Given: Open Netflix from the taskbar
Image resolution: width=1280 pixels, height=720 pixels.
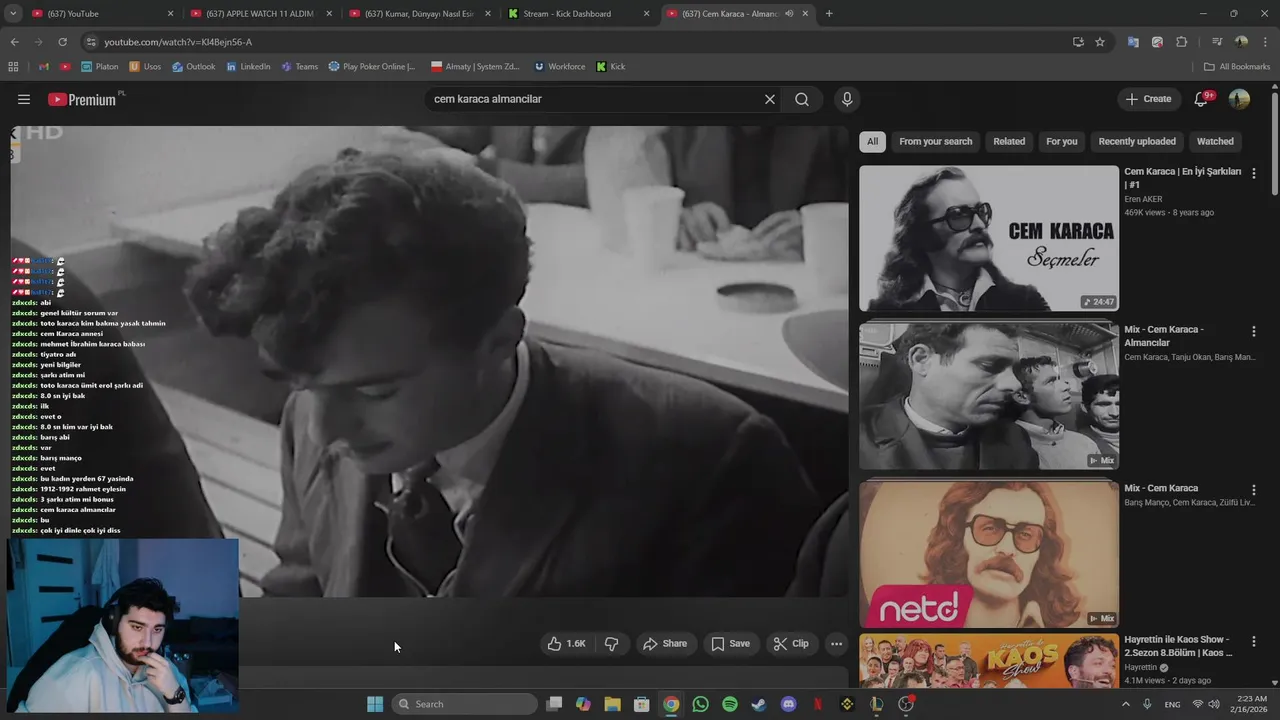Looking at the screenshot, I should [x=818, y=704].
